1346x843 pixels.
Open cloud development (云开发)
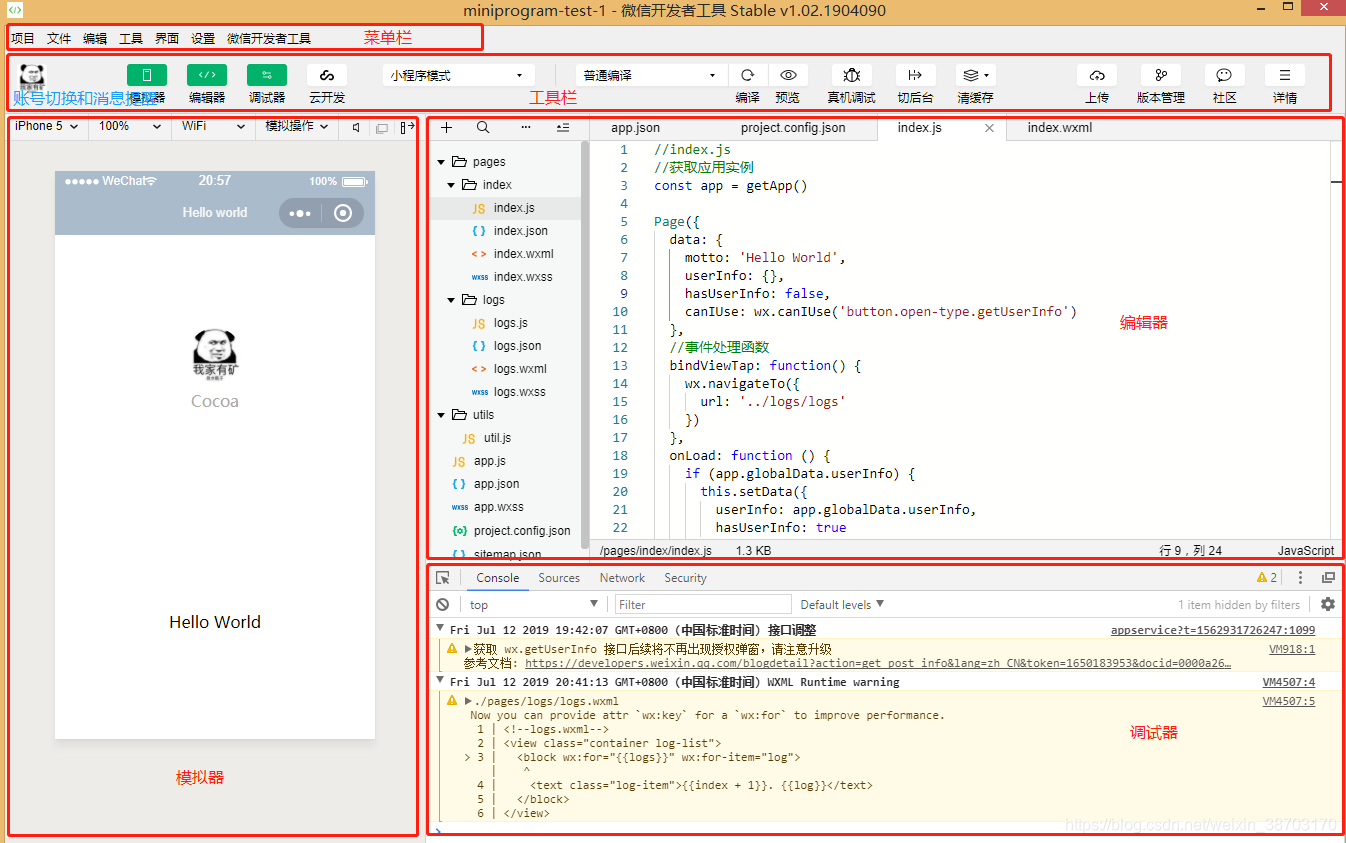coord(327,75)
